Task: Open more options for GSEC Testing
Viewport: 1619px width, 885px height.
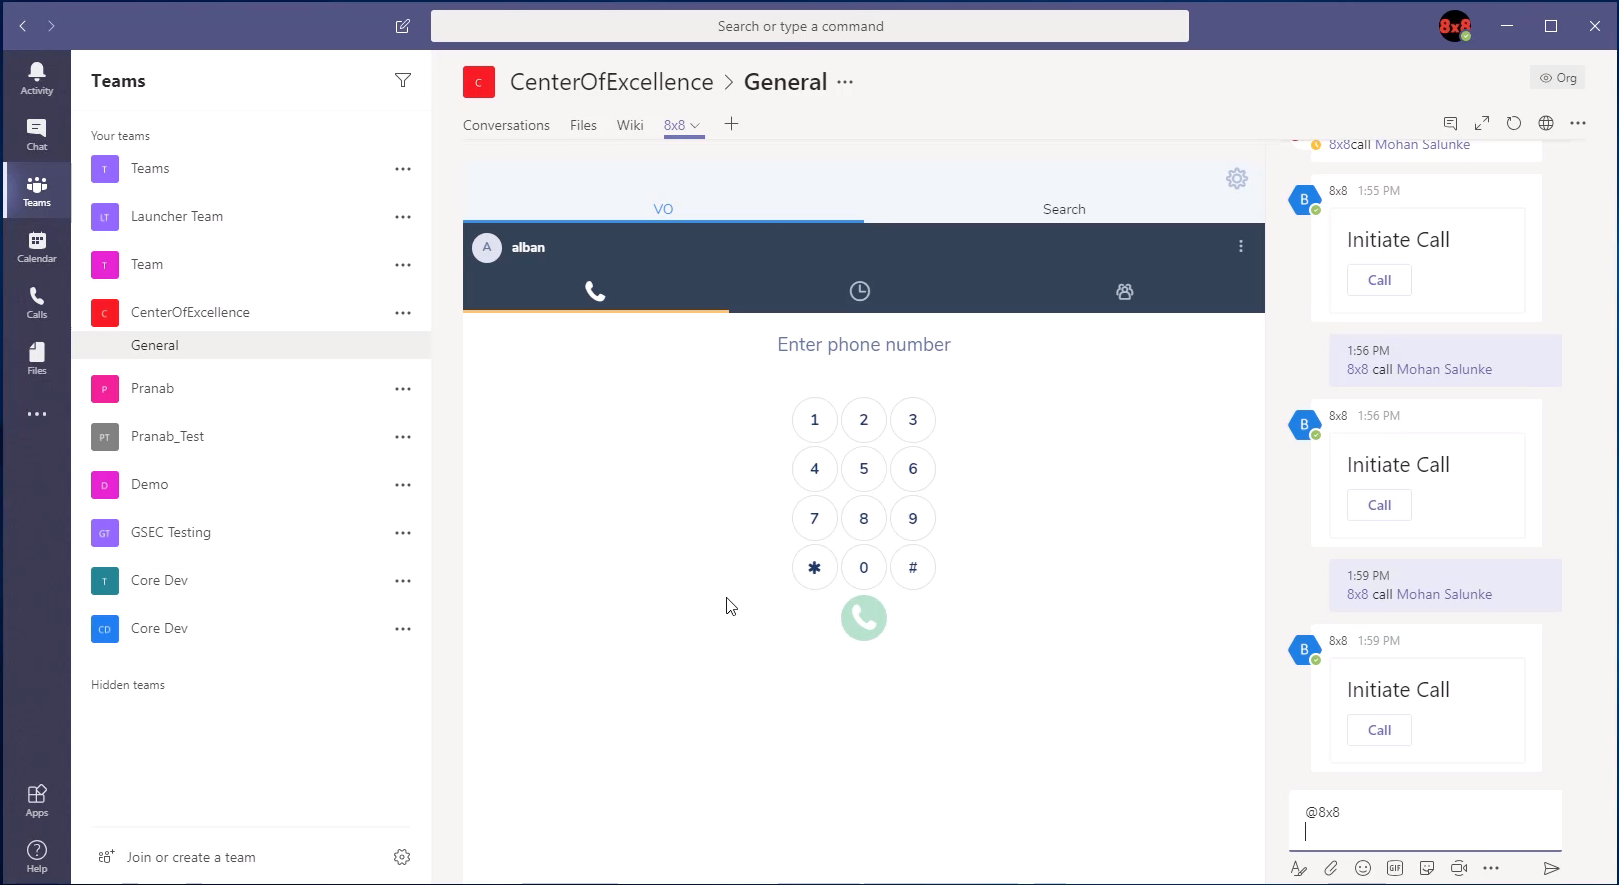Action: point(403,533)
